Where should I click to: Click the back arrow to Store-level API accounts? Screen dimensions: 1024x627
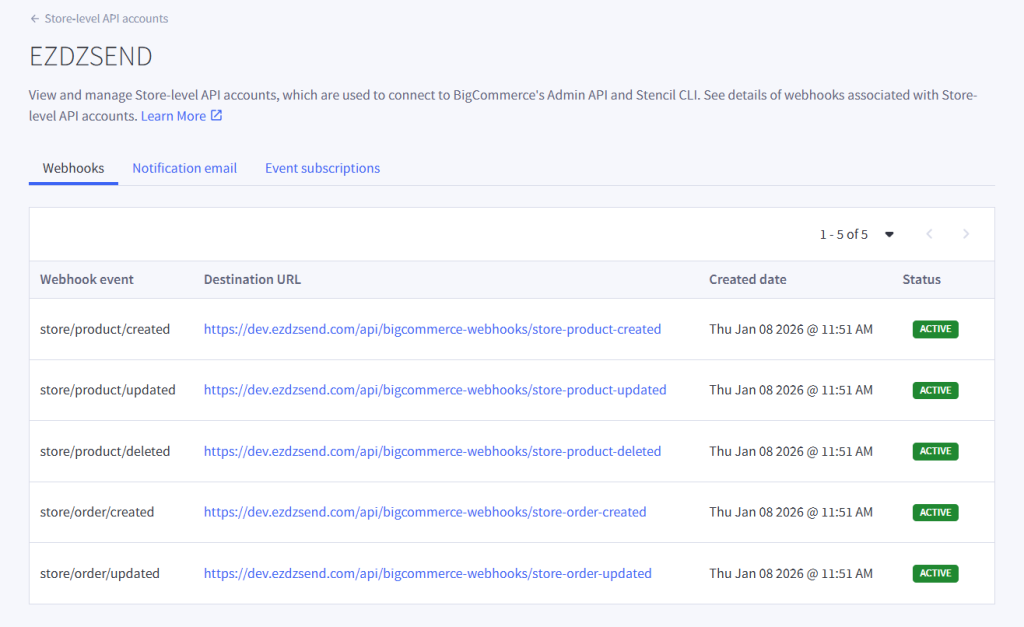pos(35,19)
